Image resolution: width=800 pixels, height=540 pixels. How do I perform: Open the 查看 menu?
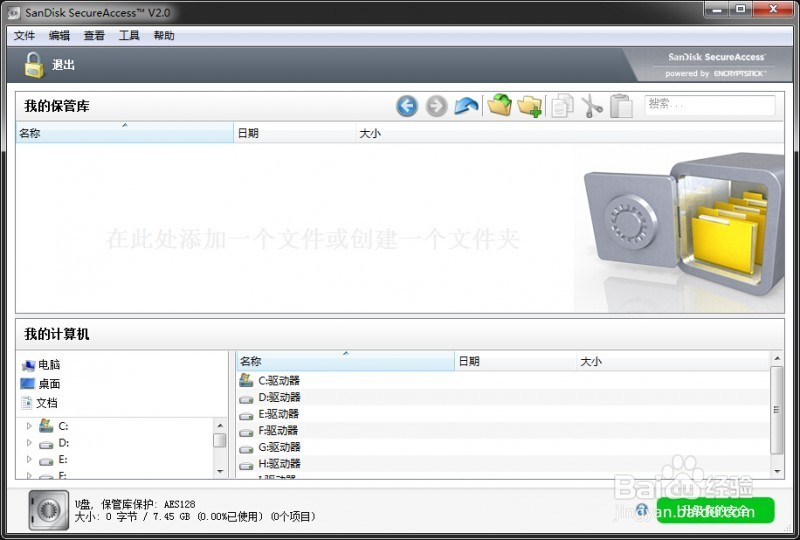pyautogui.click(x=94, y=36)
